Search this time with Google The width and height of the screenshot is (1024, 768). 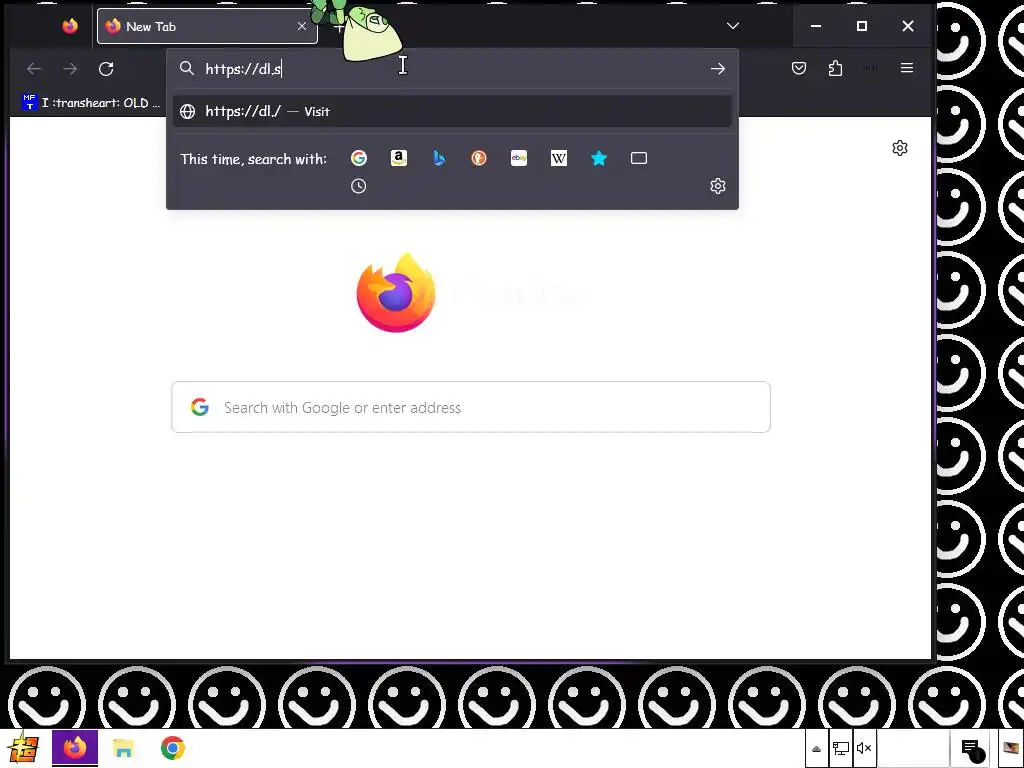coord(359,158)
